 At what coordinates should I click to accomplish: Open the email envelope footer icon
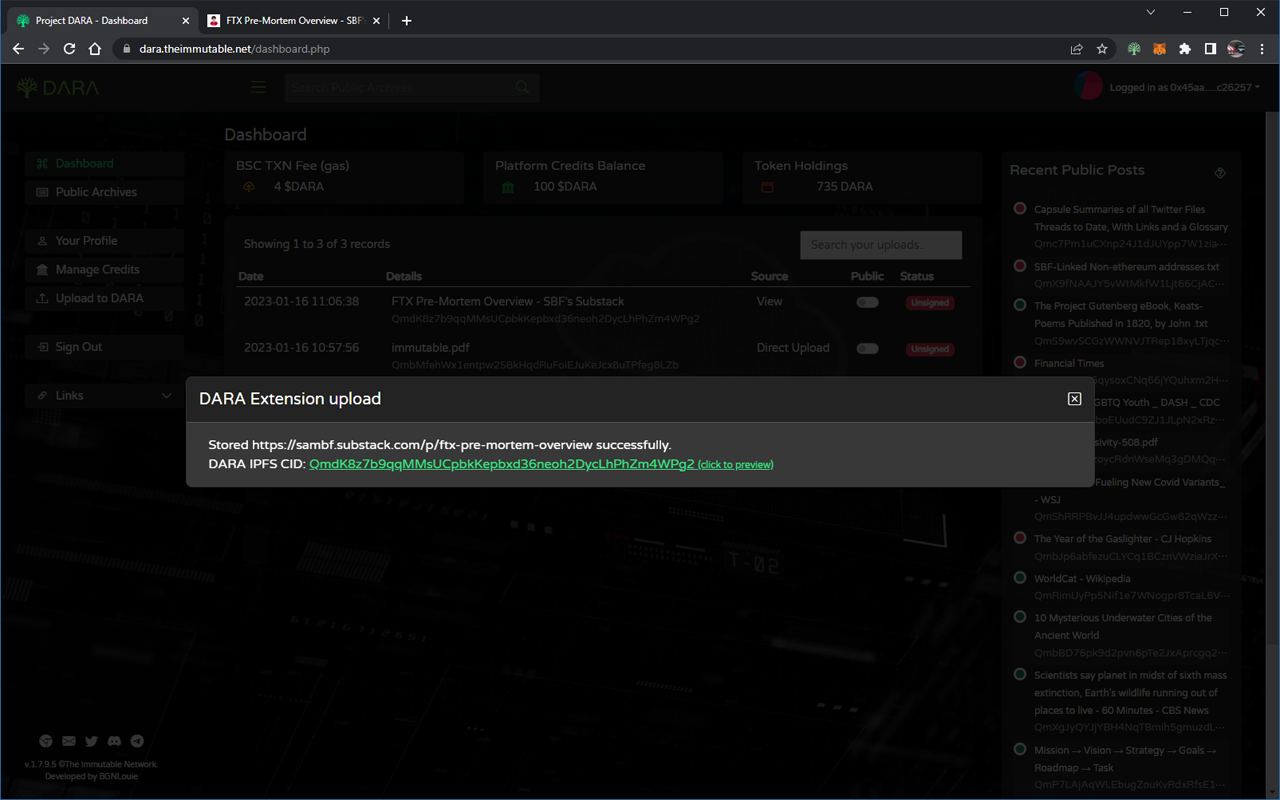point(69,741)
